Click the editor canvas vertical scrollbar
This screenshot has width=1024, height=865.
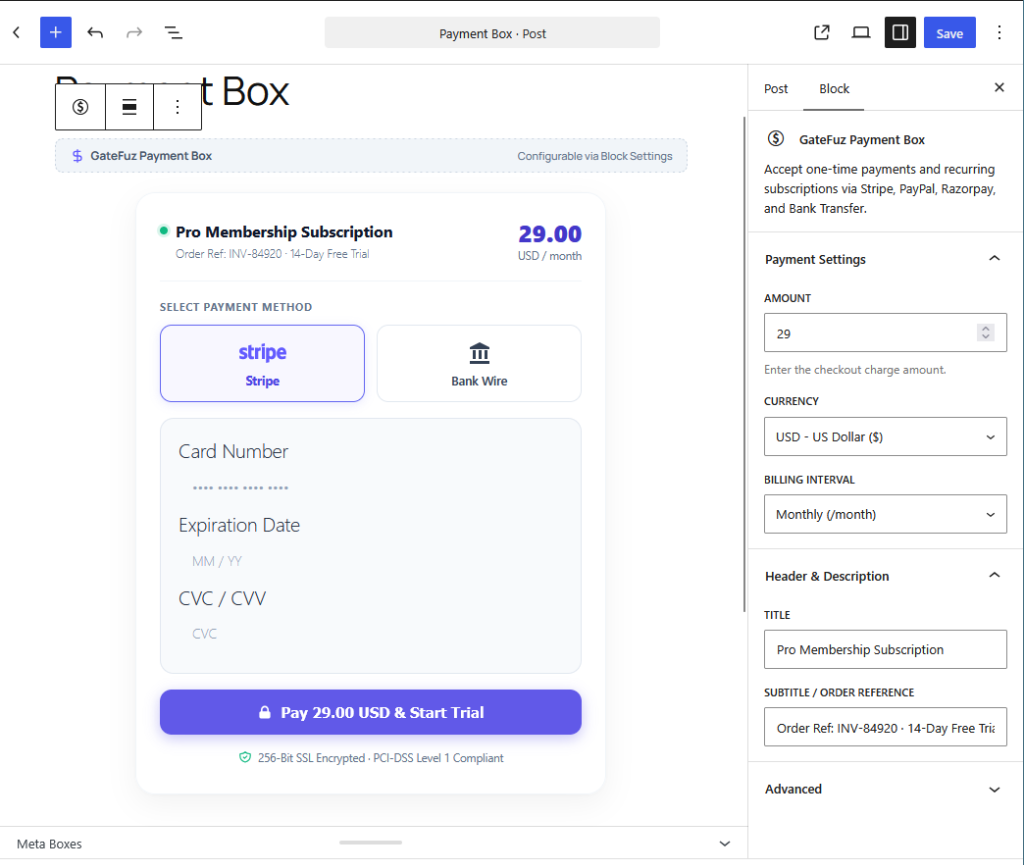click(x=744, y=364)
